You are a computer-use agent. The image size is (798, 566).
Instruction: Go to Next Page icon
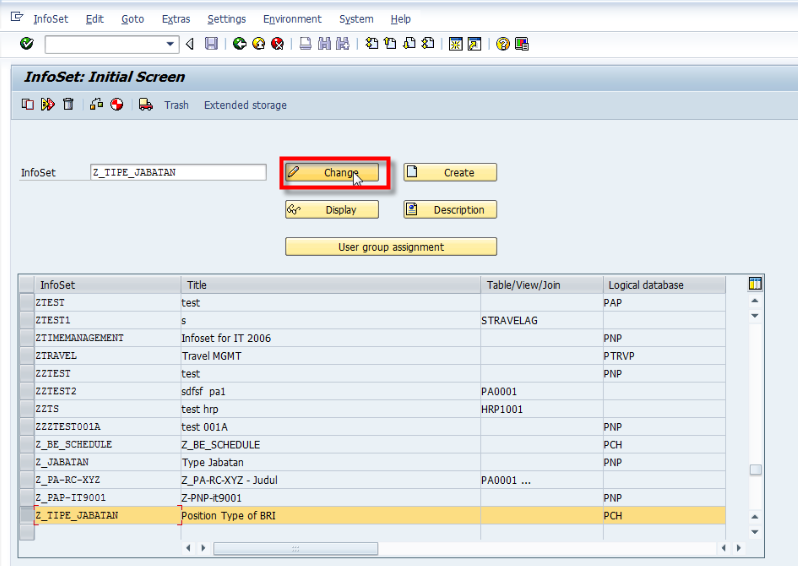click(410, 44)
